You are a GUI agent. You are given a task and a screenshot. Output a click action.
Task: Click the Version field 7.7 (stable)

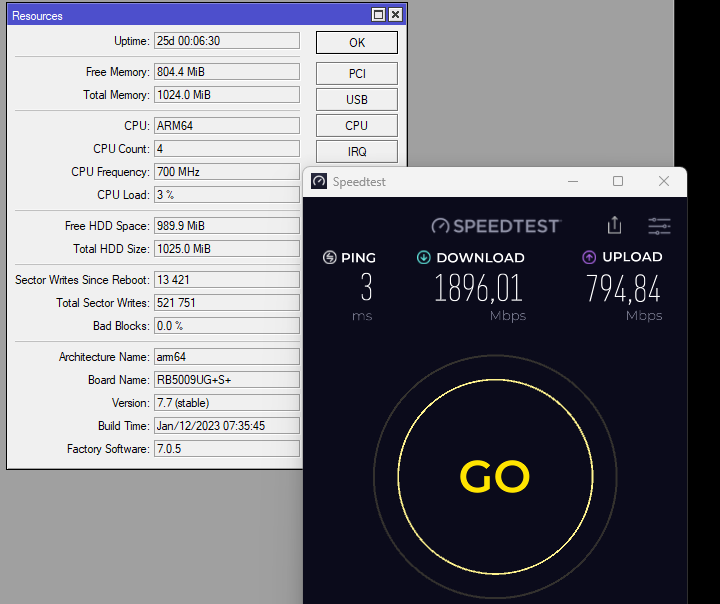pyautogui.click(x=227, y=402)
